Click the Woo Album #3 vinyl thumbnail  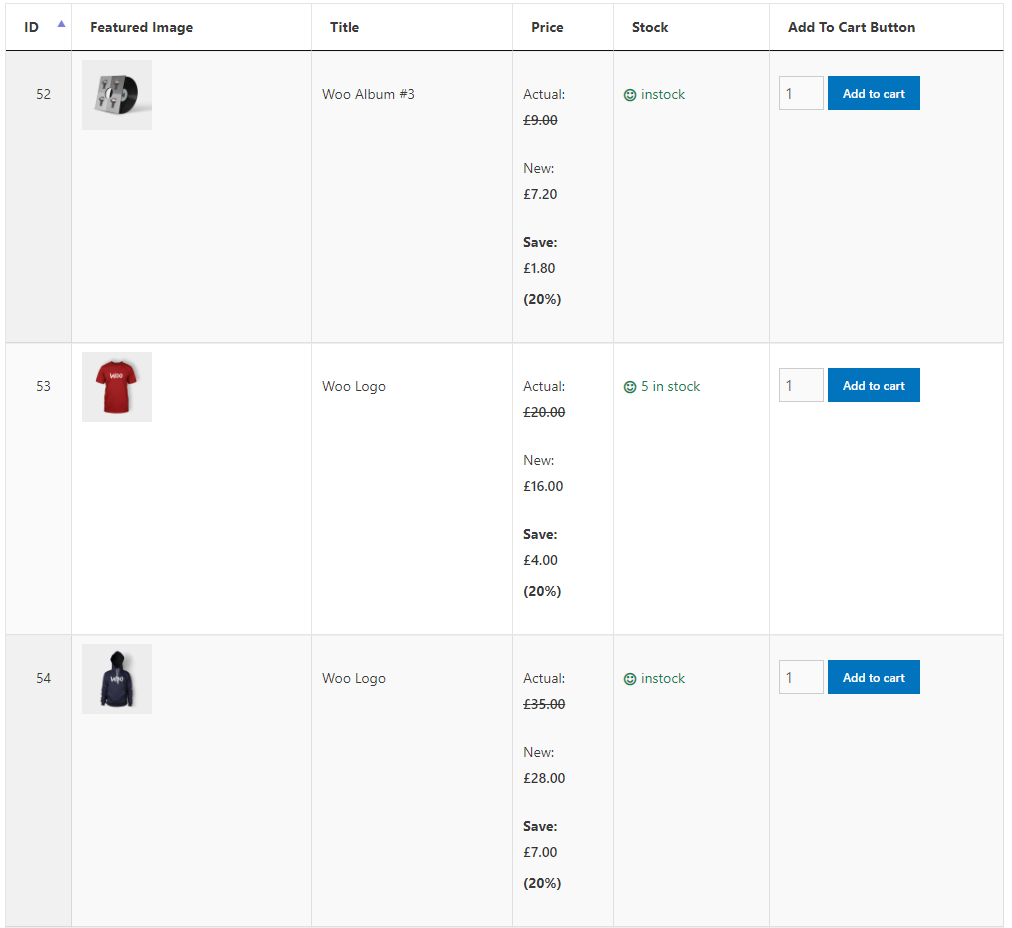coord(116,95)
